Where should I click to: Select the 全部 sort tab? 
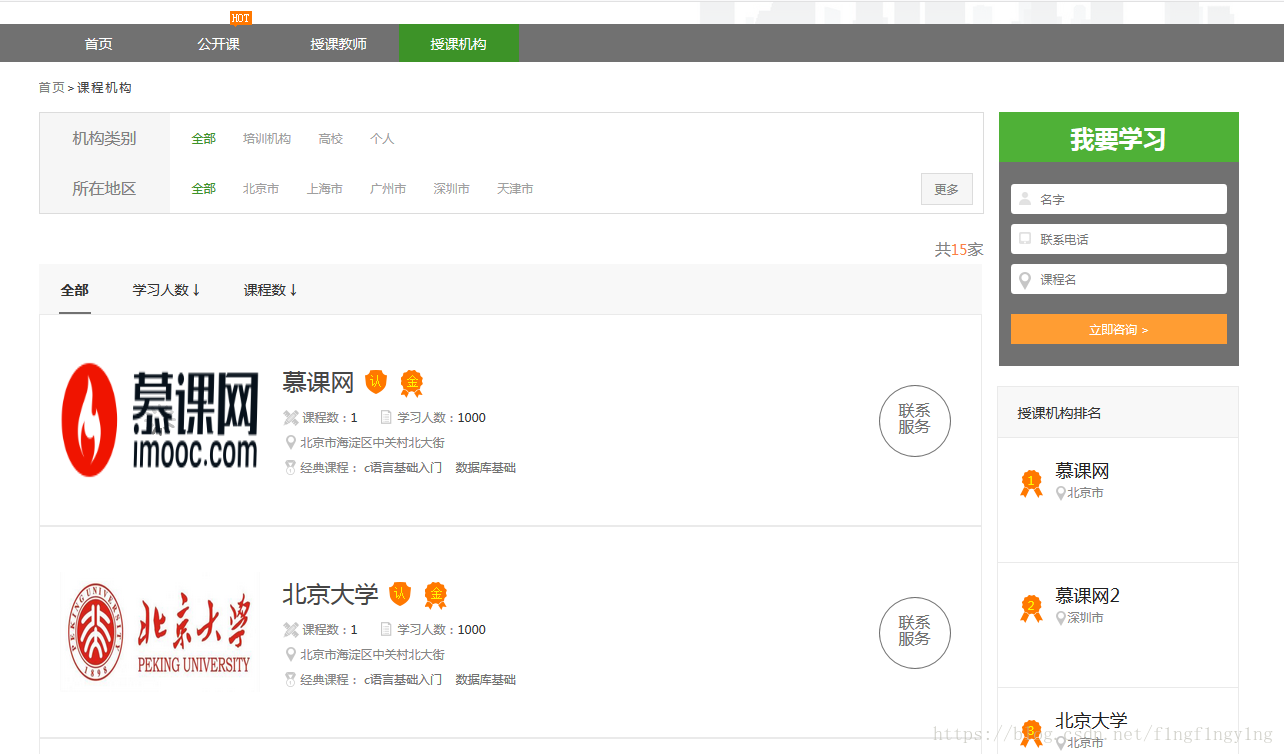(75, 290)
